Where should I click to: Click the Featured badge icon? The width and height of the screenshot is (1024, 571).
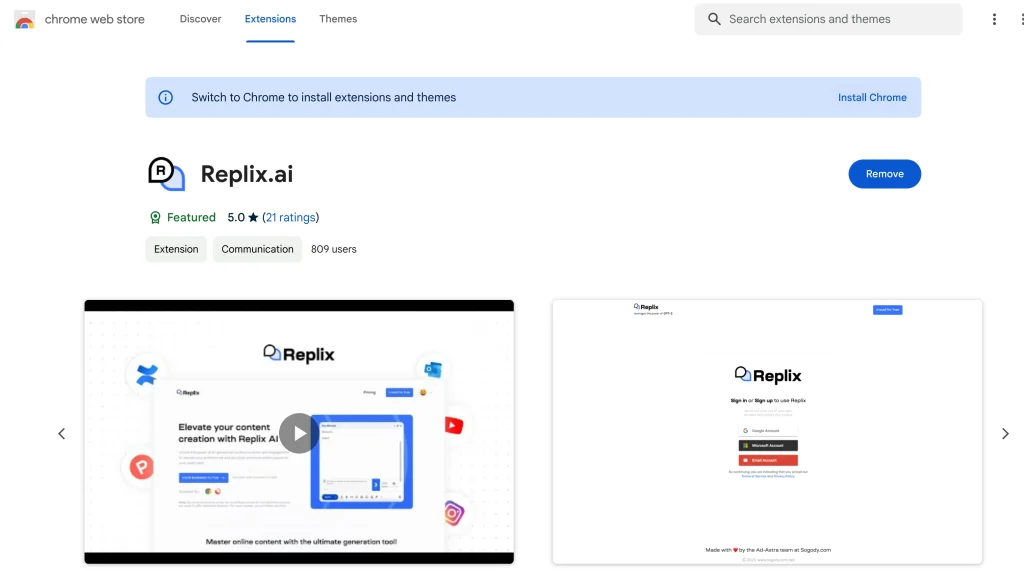(155, 218)
